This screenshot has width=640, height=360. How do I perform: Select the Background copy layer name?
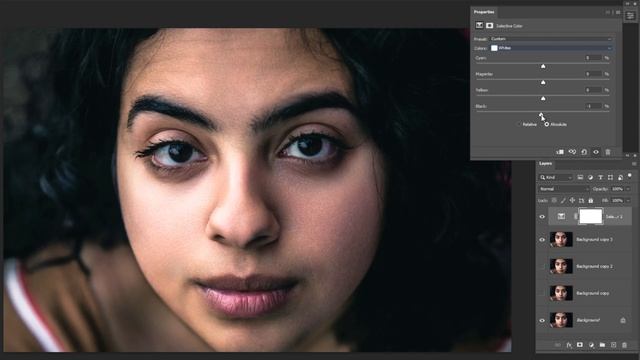(593, 293)
